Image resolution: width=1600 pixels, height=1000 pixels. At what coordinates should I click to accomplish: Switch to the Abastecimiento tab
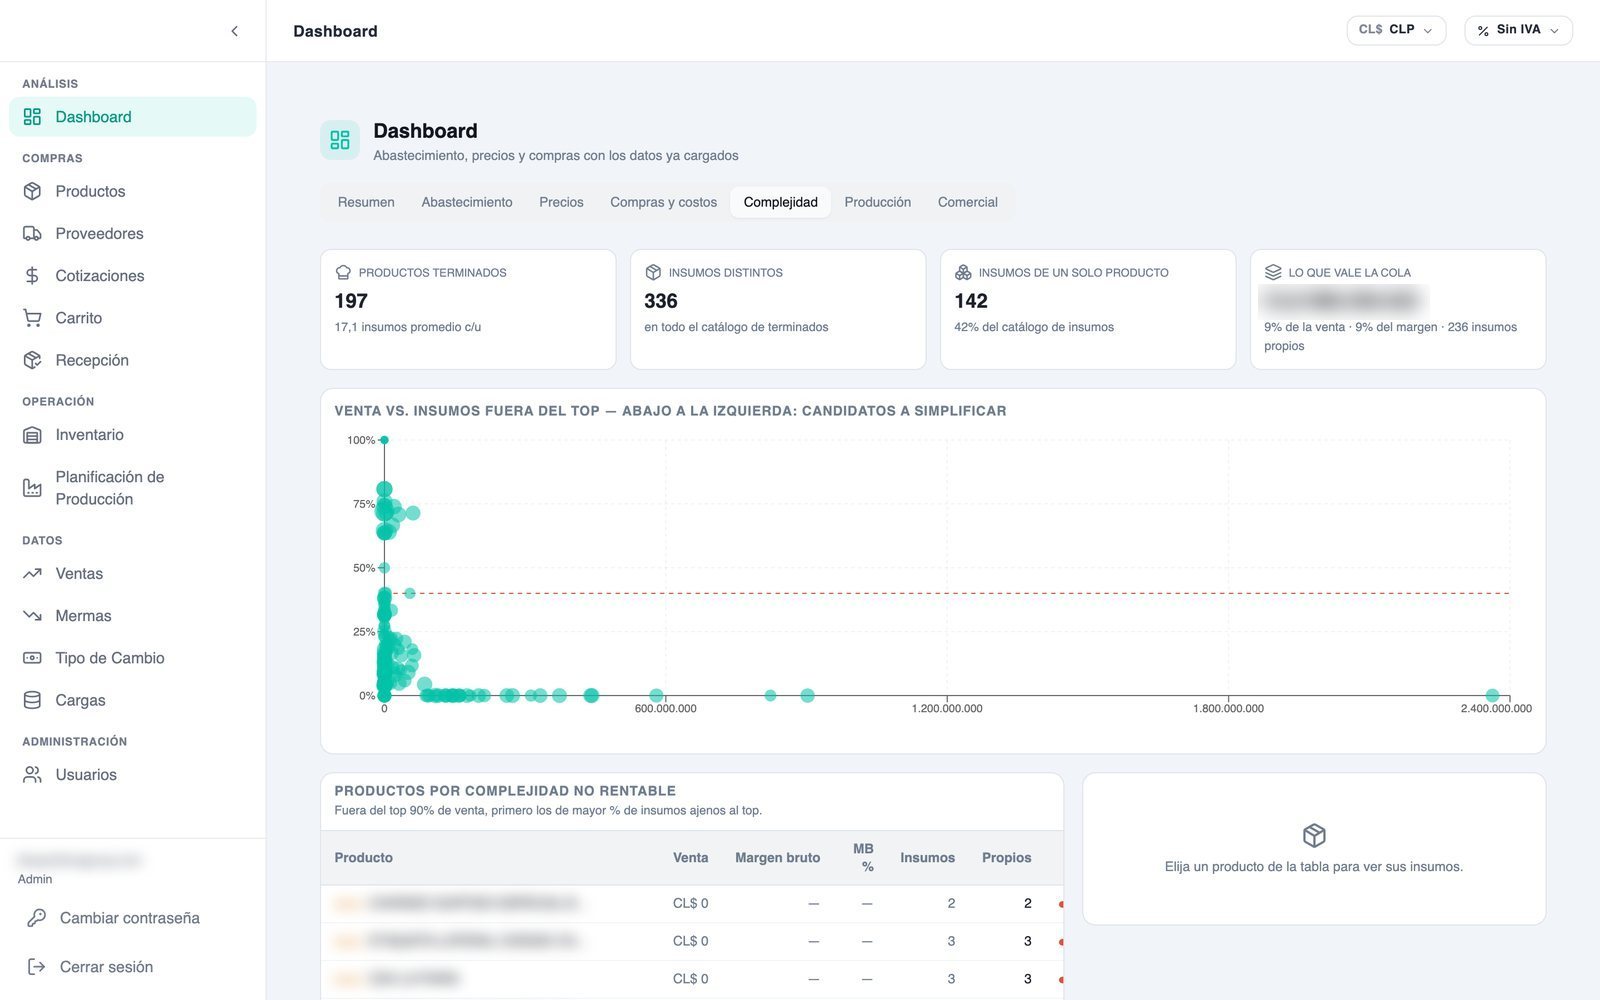(x=467, y=202)
